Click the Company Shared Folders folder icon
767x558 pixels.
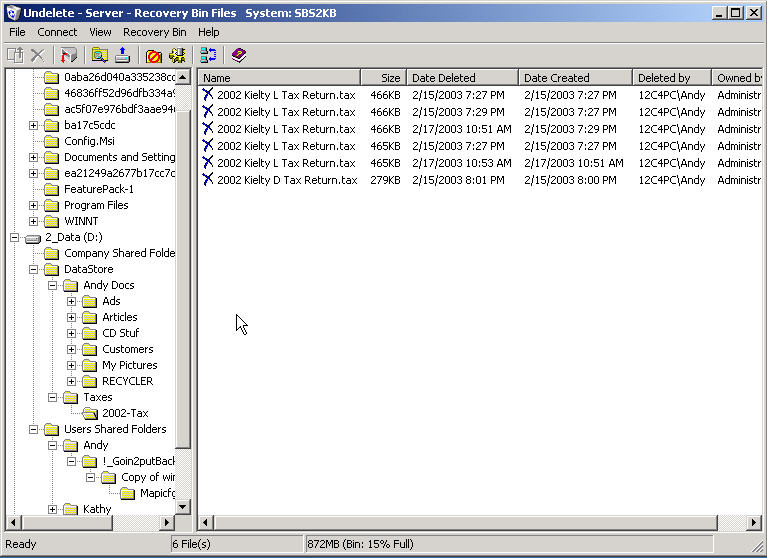click(x=51, y=253)
